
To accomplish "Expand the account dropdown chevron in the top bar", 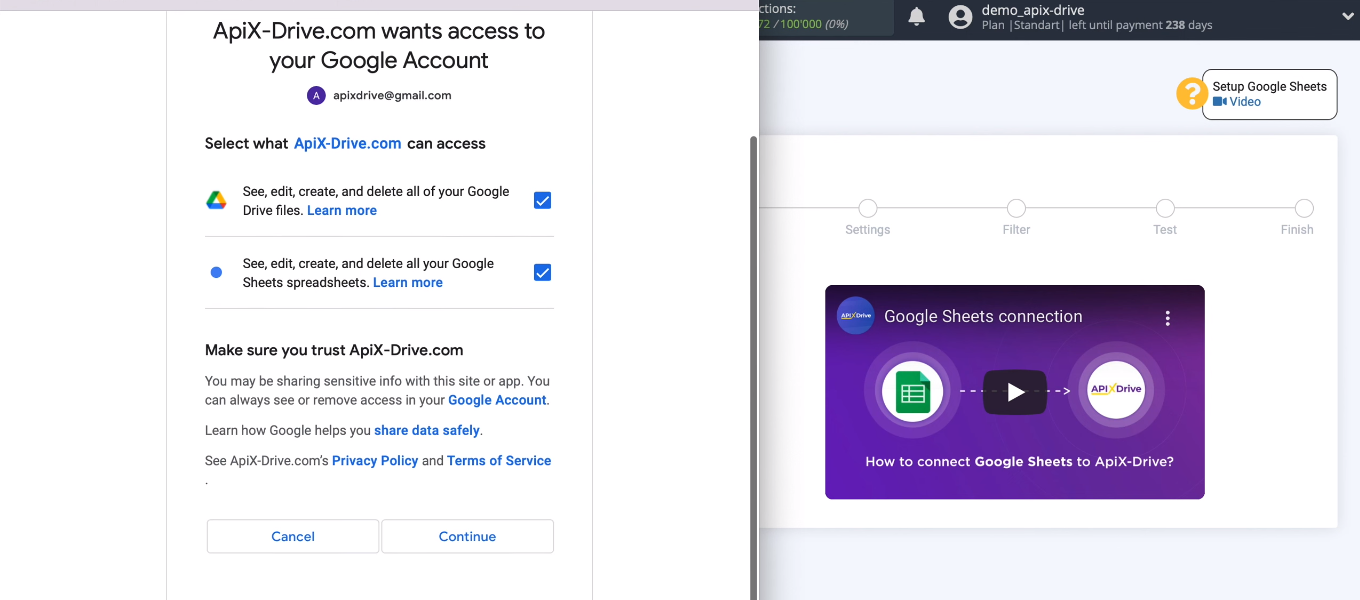I will point(1347,17).
